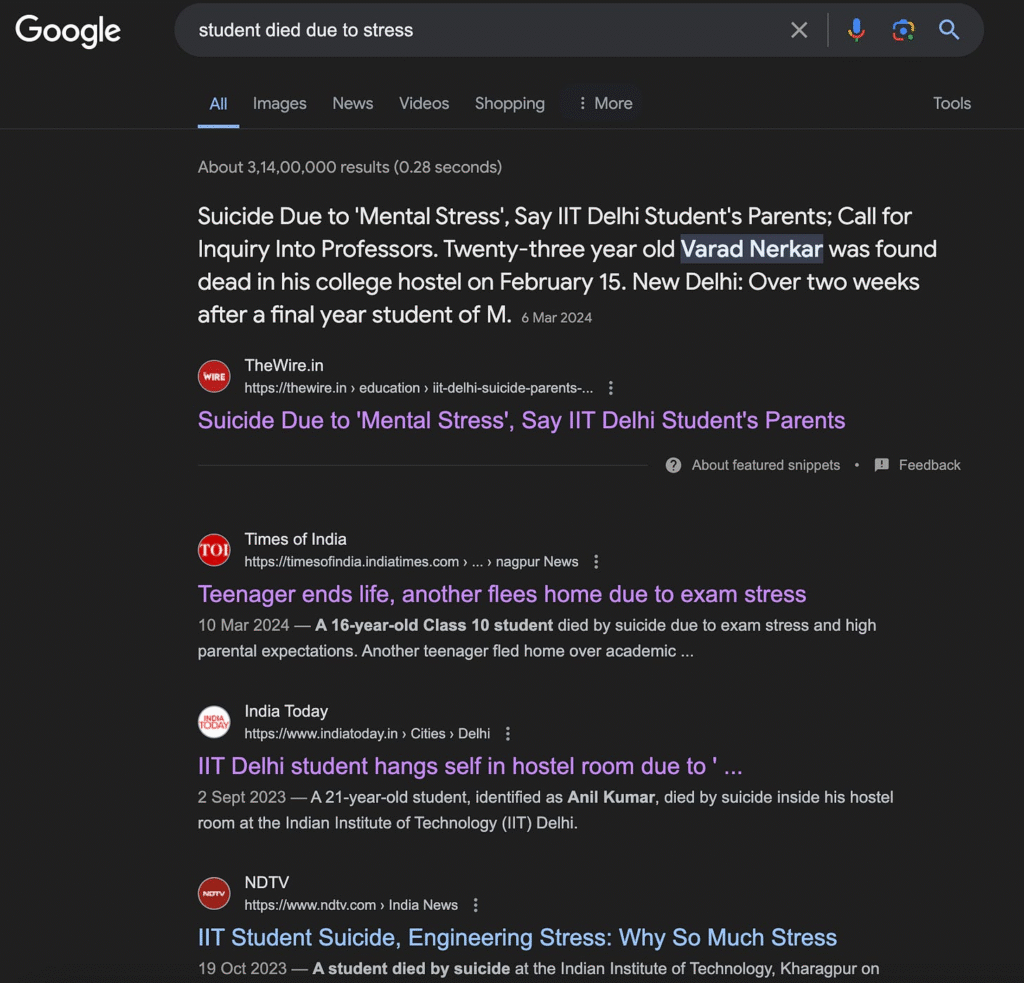The image size is (1024, 983).
Task: Click the thewire.in breadcrumb URL
Action: (x=419, y=388)
